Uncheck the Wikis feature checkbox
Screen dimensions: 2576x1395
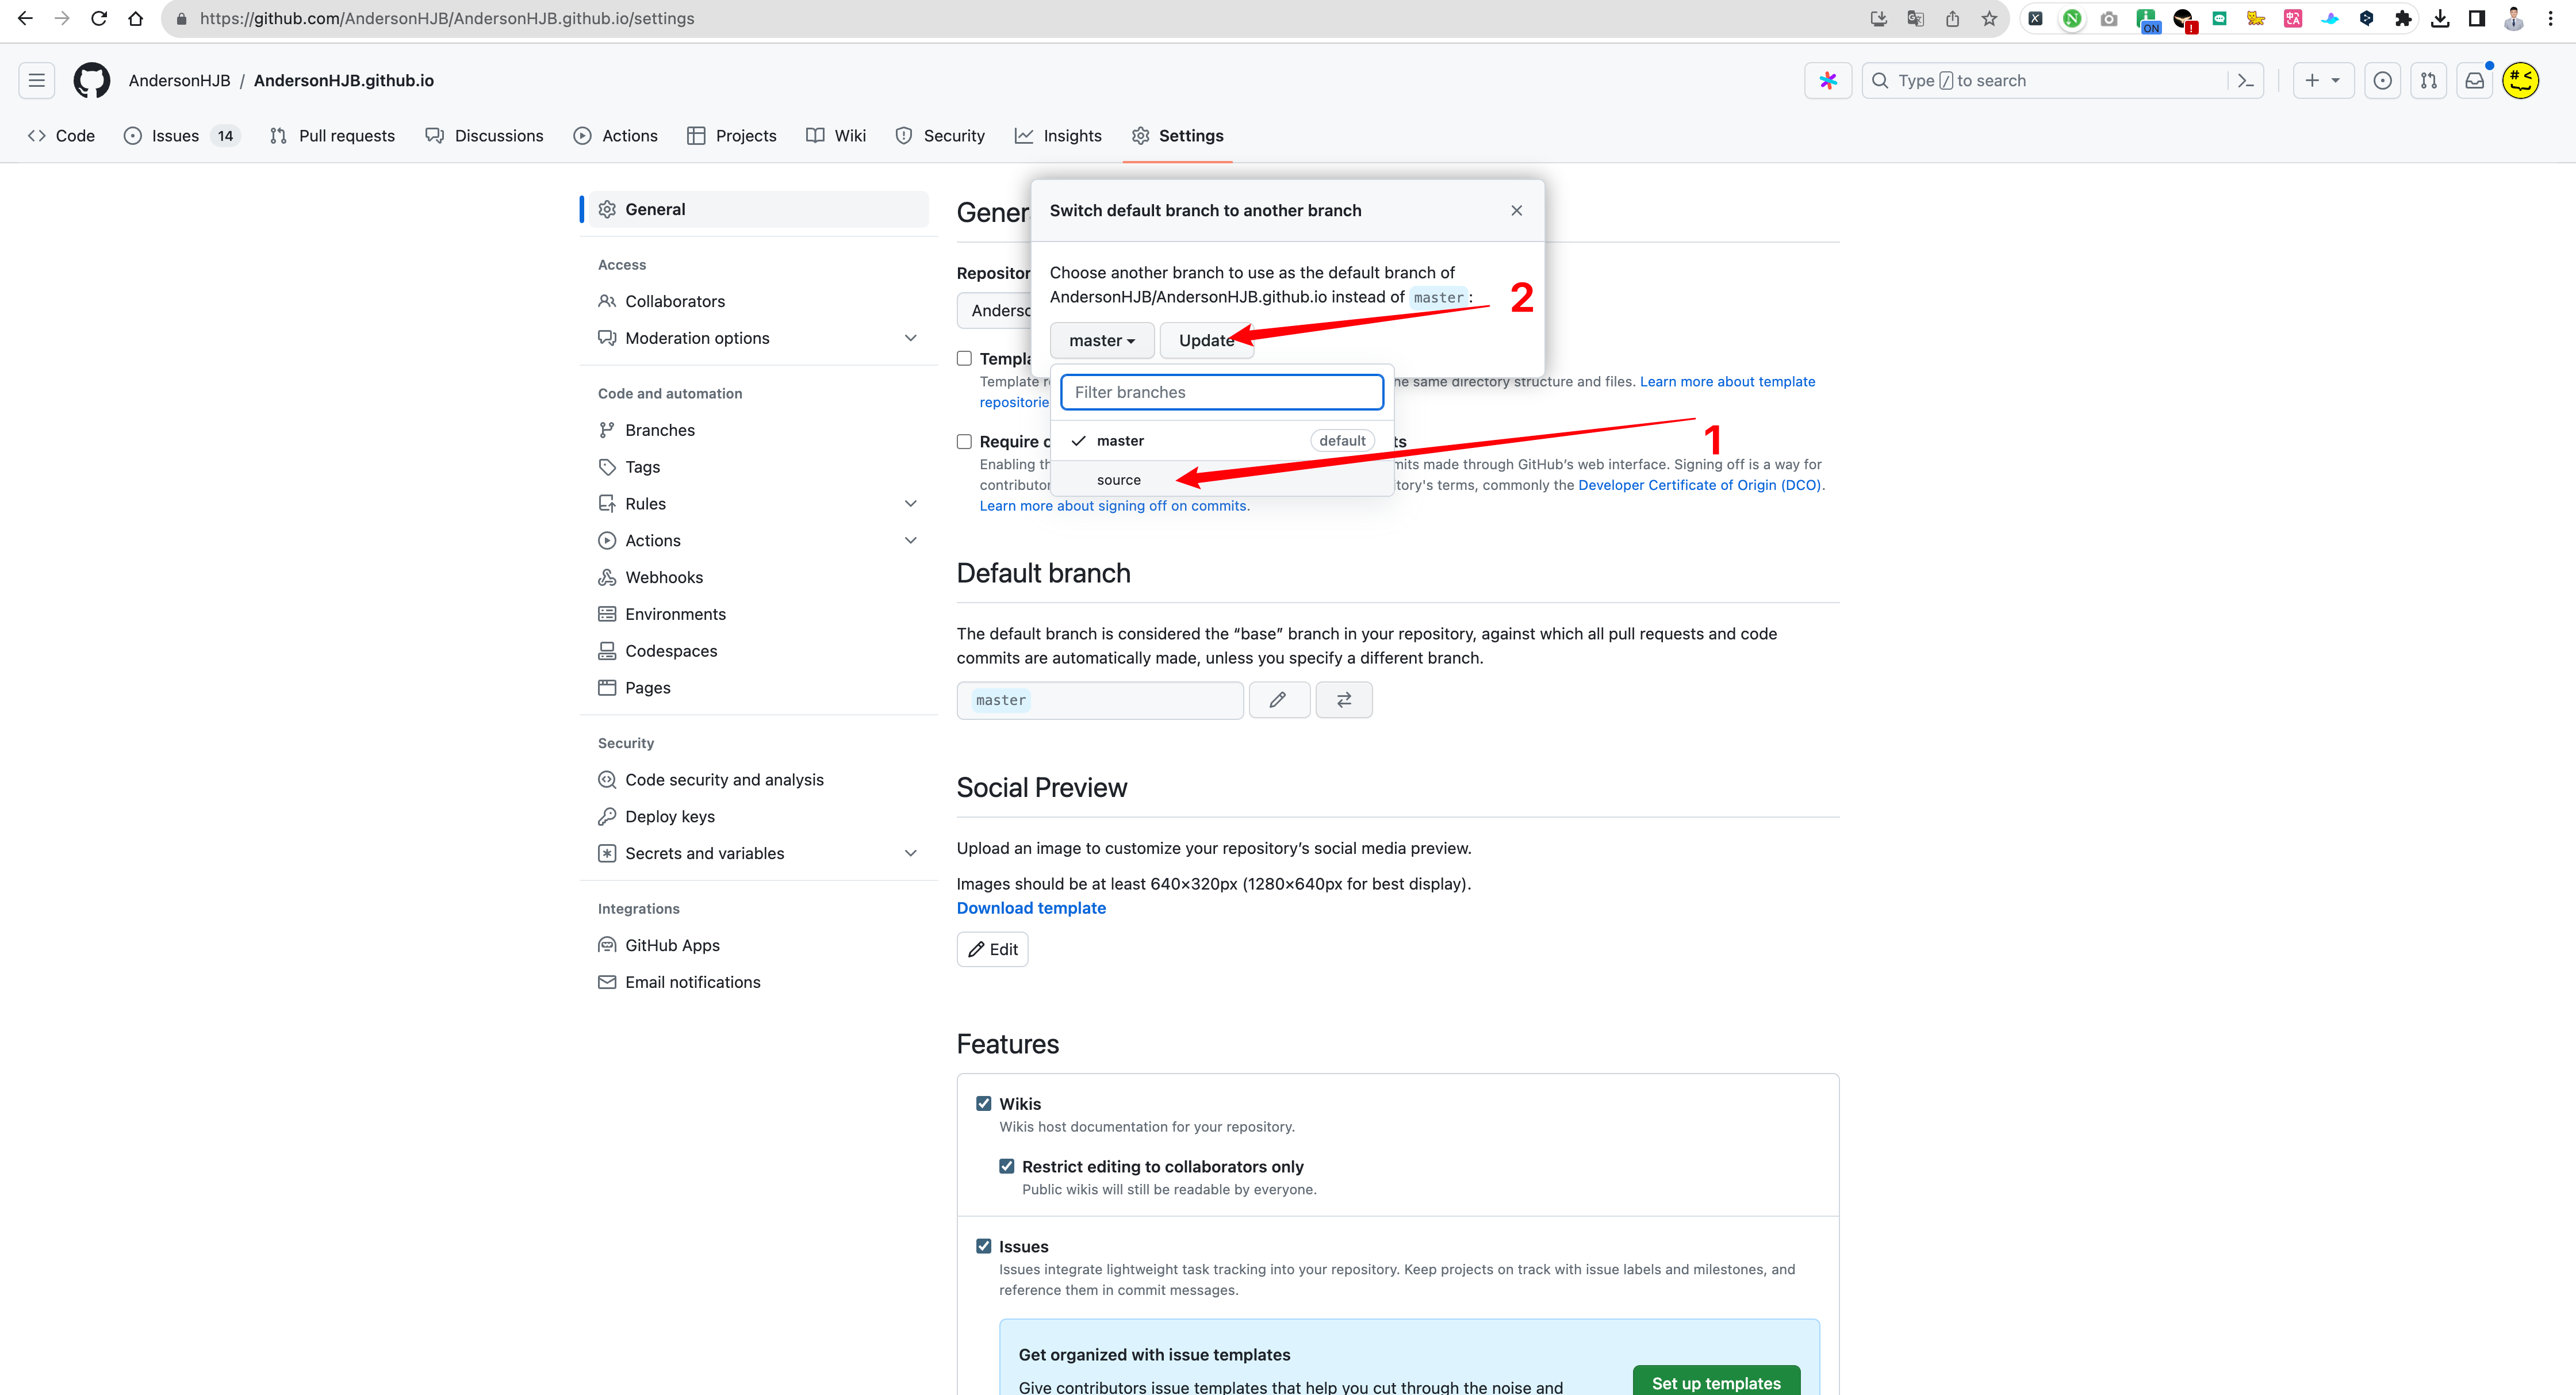pyautogui.click(x=984, y=1104)
